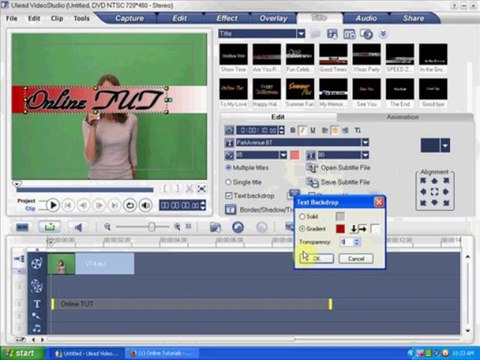Align title text center
The height and width of the screenshot is (360, 480).
[335, 130]
